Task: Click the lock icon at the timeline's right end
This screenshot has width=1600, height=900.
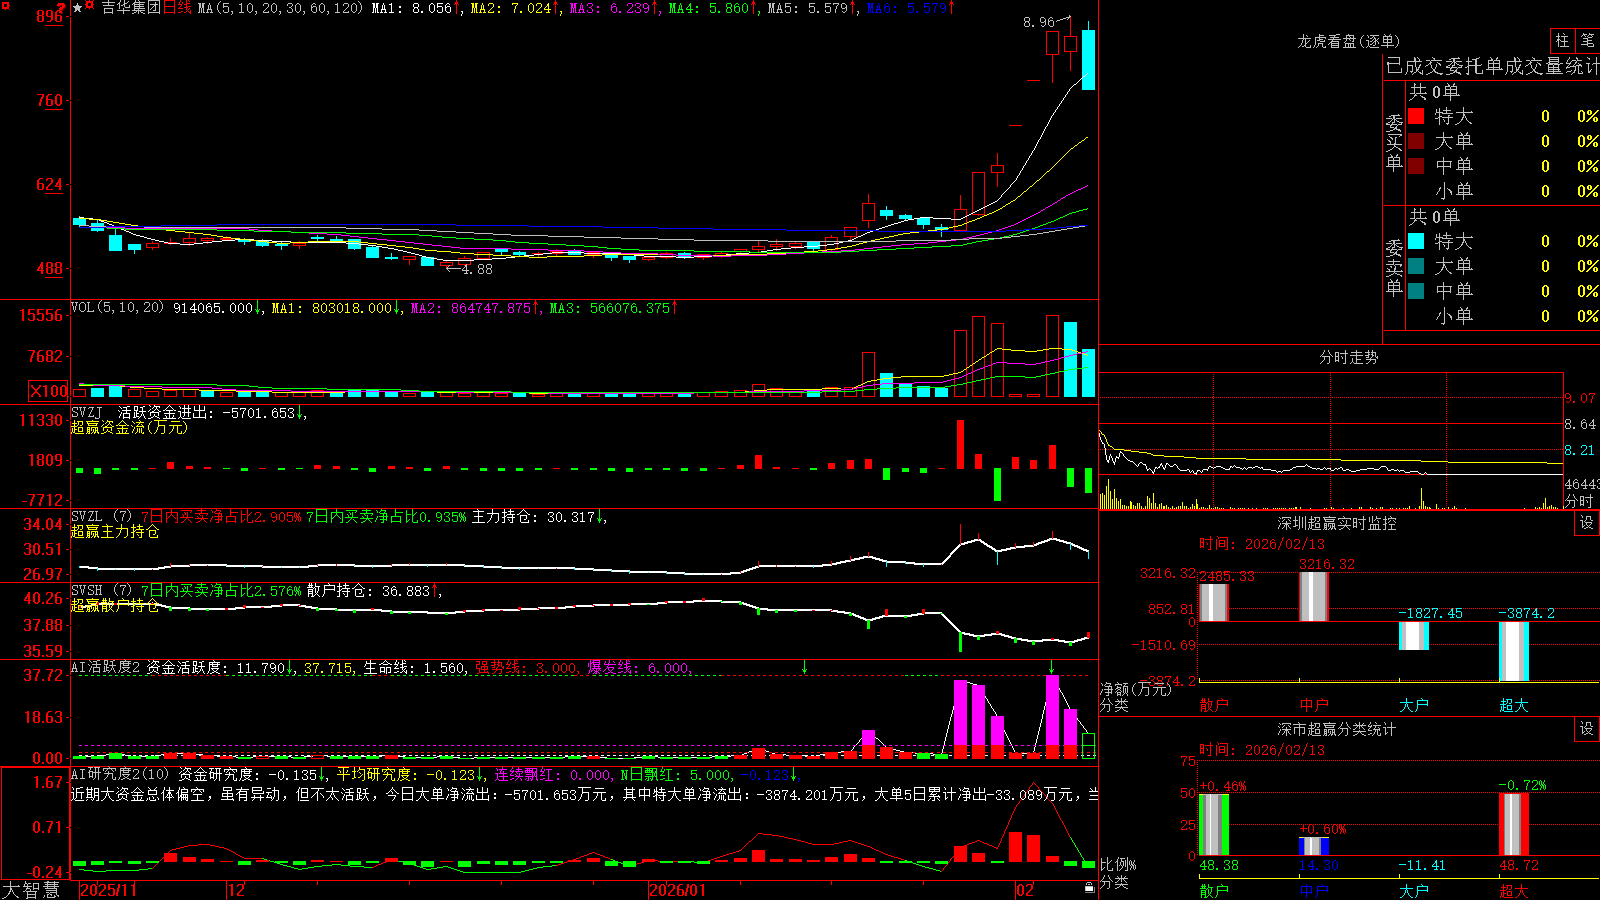Action: click(1089, 888)
